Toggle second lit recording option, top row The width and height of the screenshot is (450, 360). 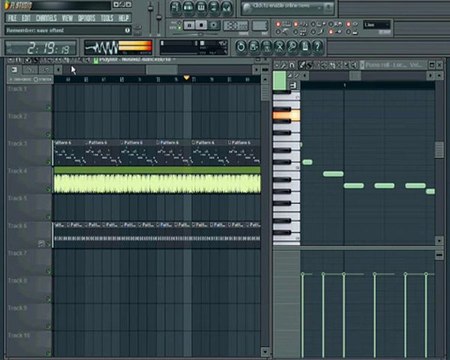coord(296,24)
